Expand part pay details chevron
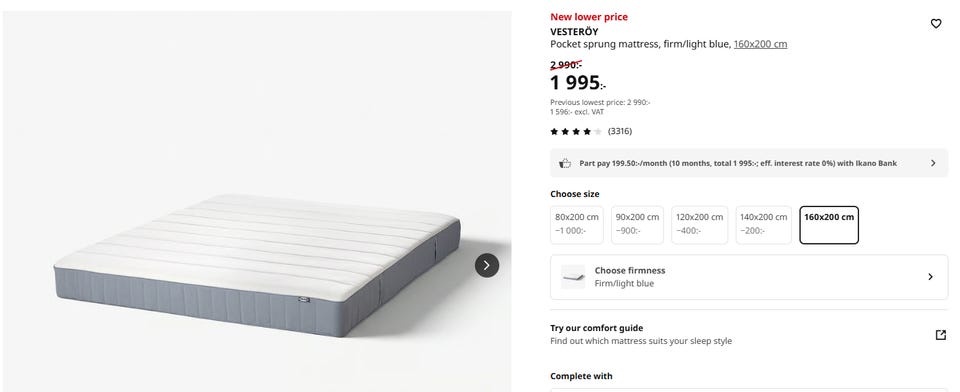Screen dimensions: 960x392 point(933,163)
